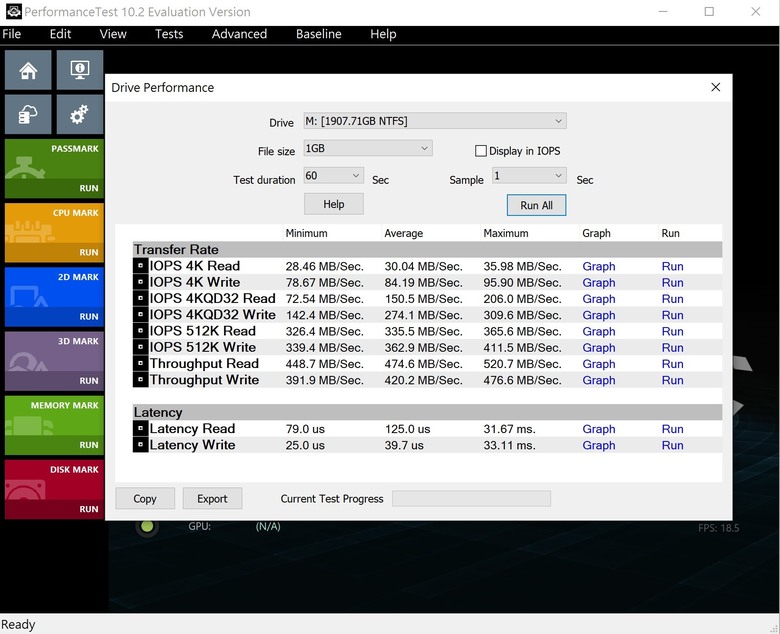The height and width of the screenshot is (634, 780).
Task: Open the Baseline menu
Action: point(319,34)
